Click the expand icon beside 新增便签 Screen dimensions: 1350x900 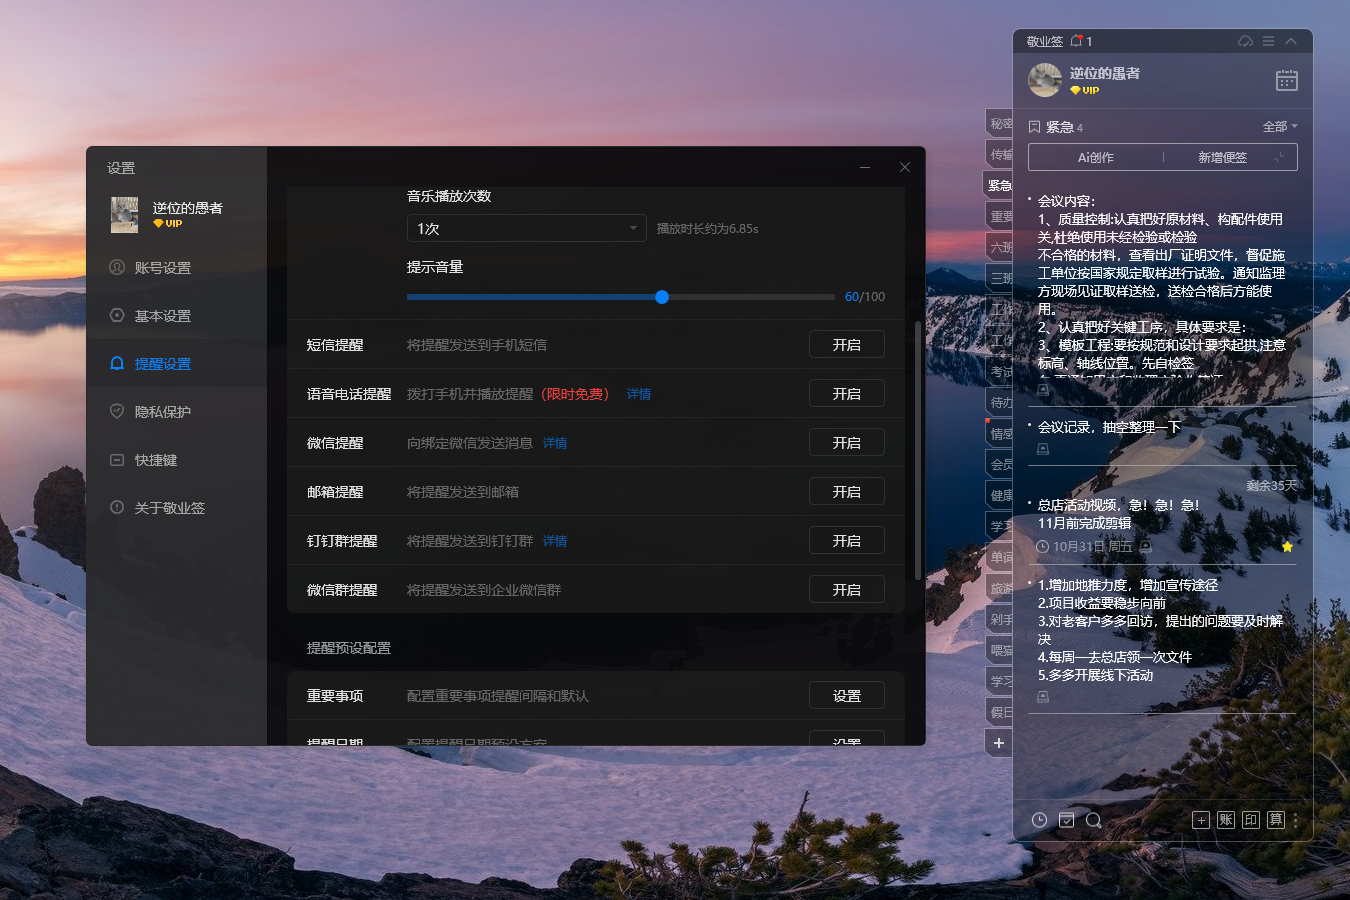point(1279,157)
